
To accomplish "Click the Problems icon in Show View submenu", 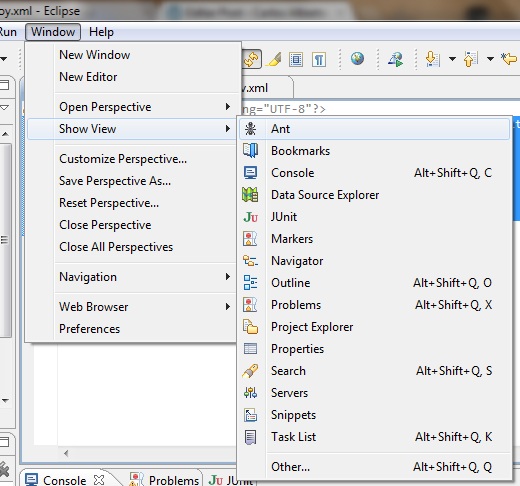I will click(250, 305).
